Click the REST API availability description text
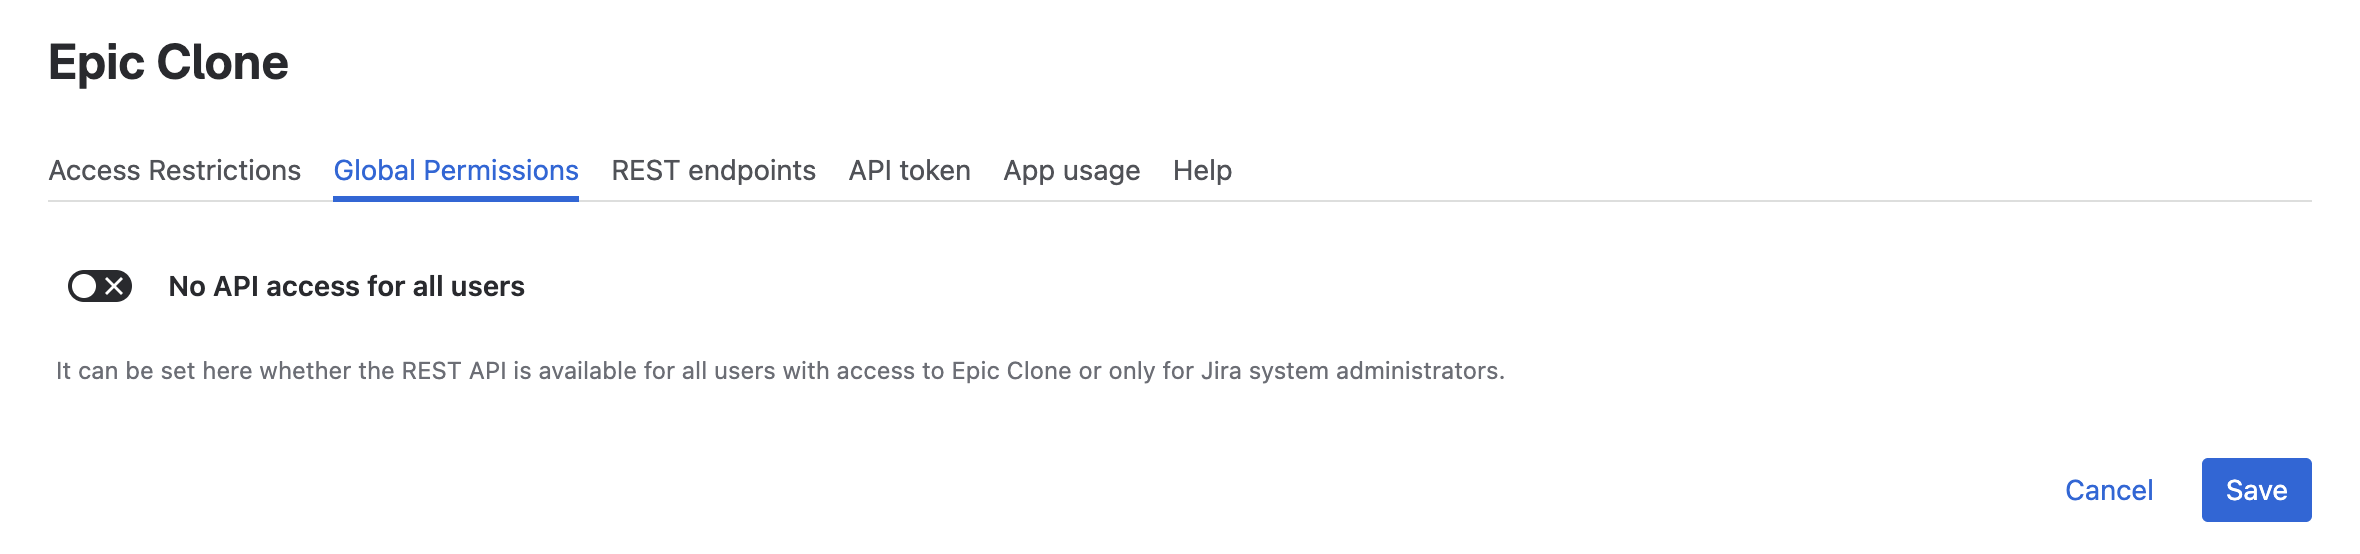Viewport: 2360px width, 554px height. 780,371
